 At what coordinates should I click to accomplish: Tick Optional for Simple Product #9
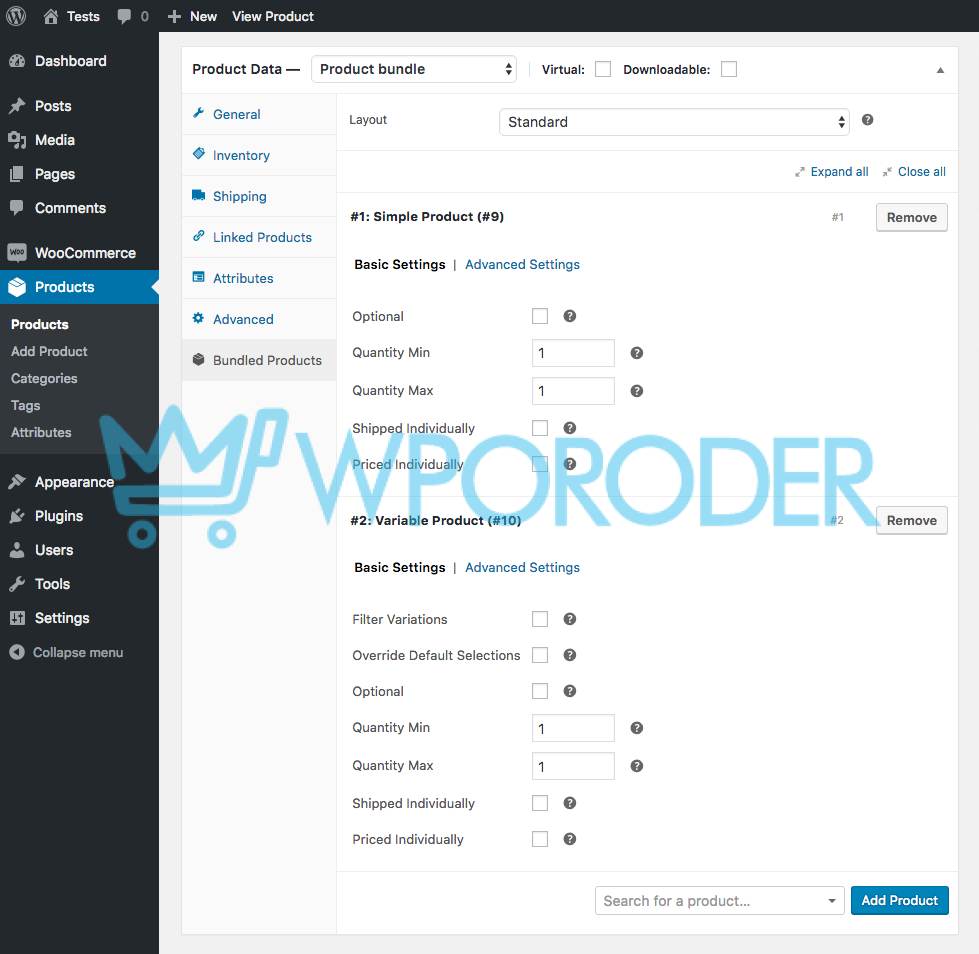(x=540, y=316)
